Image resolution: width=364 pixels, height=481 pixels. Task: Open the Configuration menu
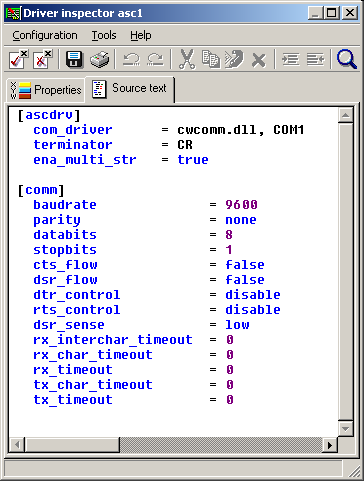pos(45,35)
